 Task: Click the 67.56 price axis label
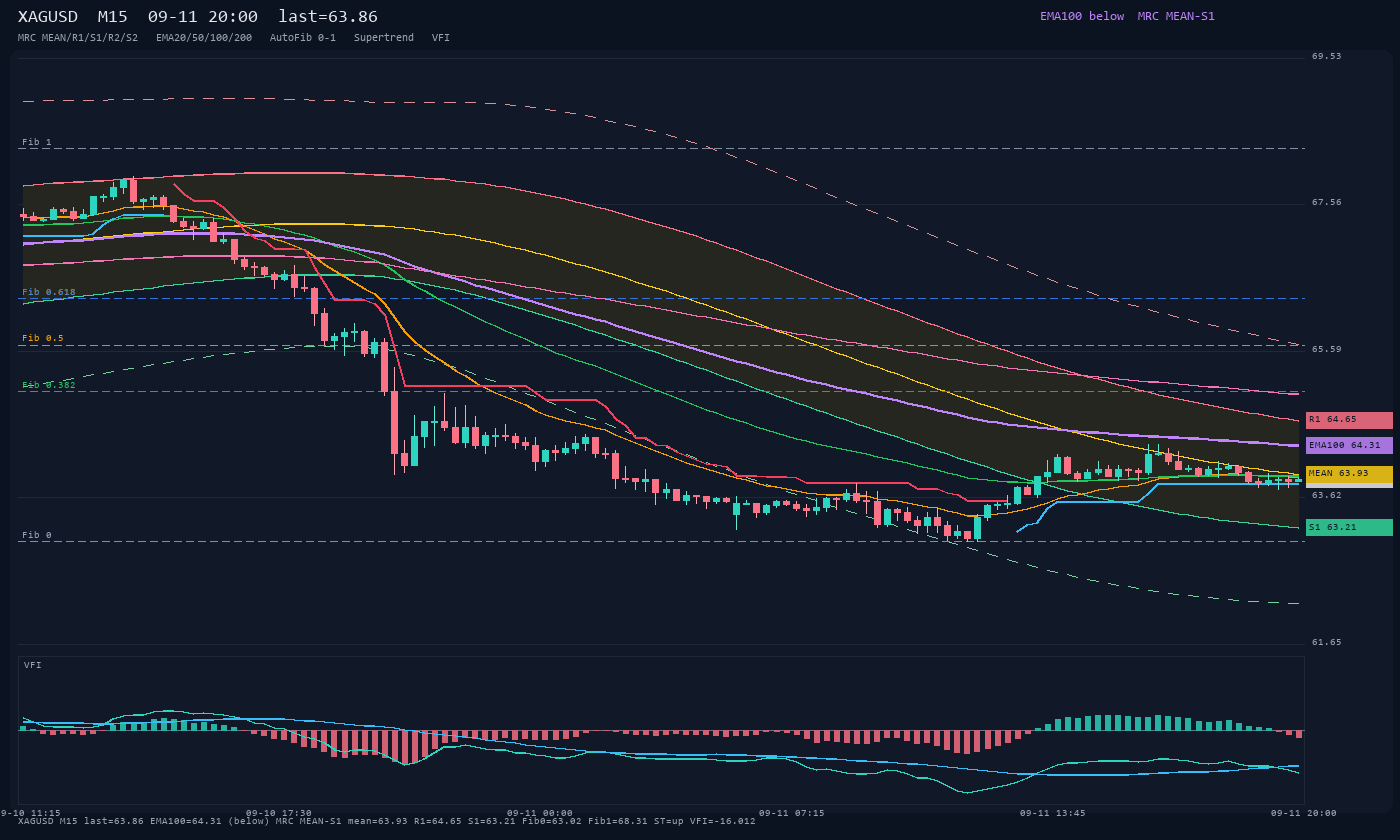click(1327, 203)
